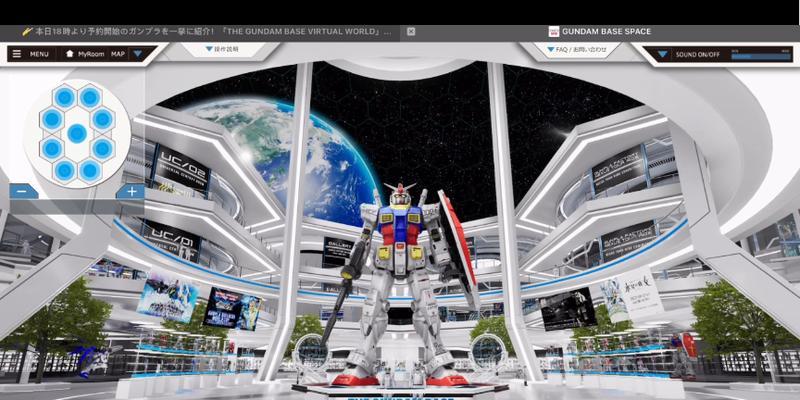The width and height of the screenshot is (800, 400).
Task: Expand the FAQ / お問い合わせ tab
Action: tap(577, 49)
